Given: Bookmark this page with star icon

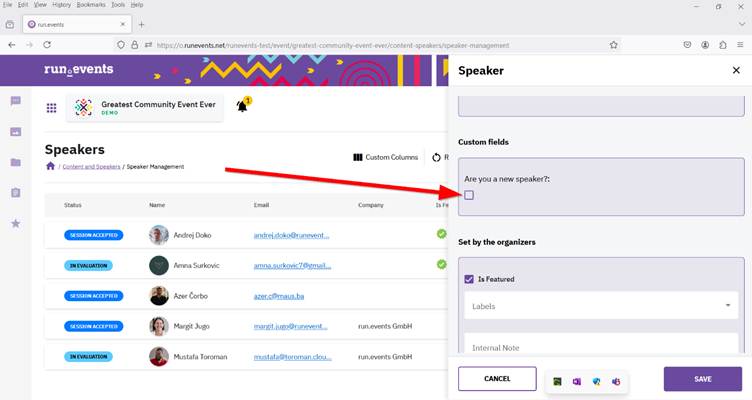Looking at the screenshot, I should 613,45.
